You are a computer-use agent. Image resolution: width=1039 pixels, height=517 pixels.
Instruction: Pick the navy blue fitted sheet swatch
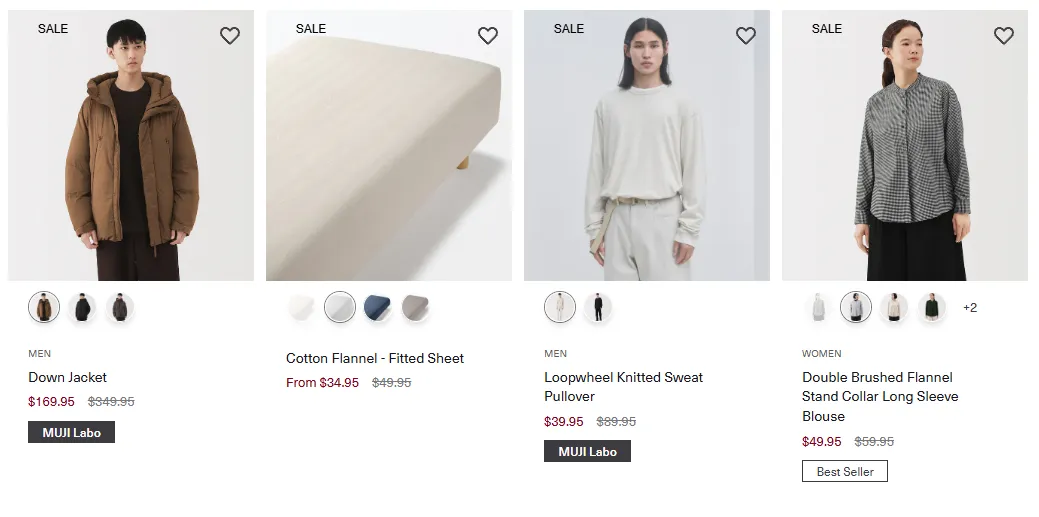pyautogui.click(x=378, y=308)
